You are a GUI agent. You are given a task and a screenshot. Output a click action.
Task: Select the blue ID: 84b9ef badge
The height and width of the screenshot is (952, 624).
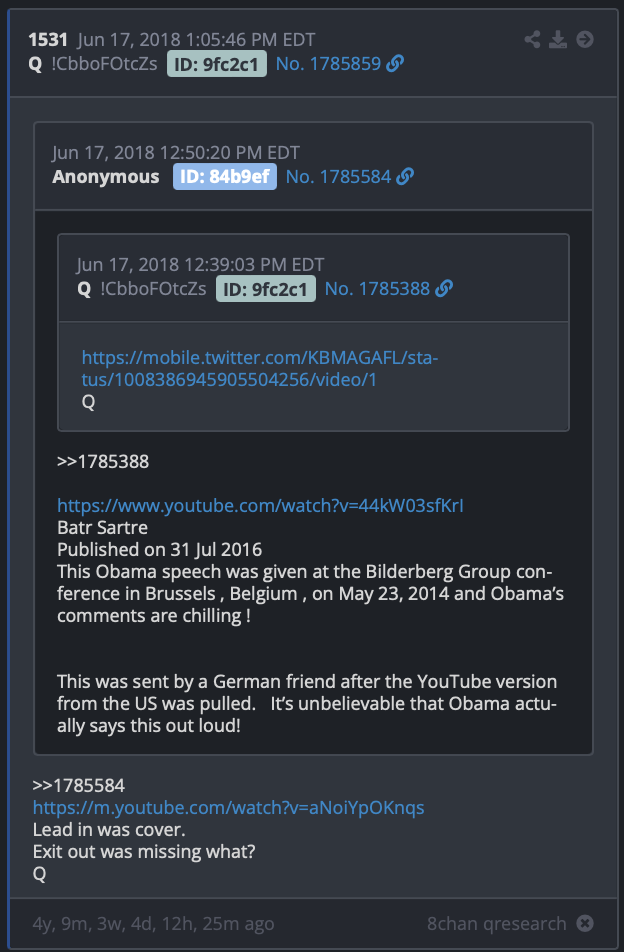[x=225, y=177]
